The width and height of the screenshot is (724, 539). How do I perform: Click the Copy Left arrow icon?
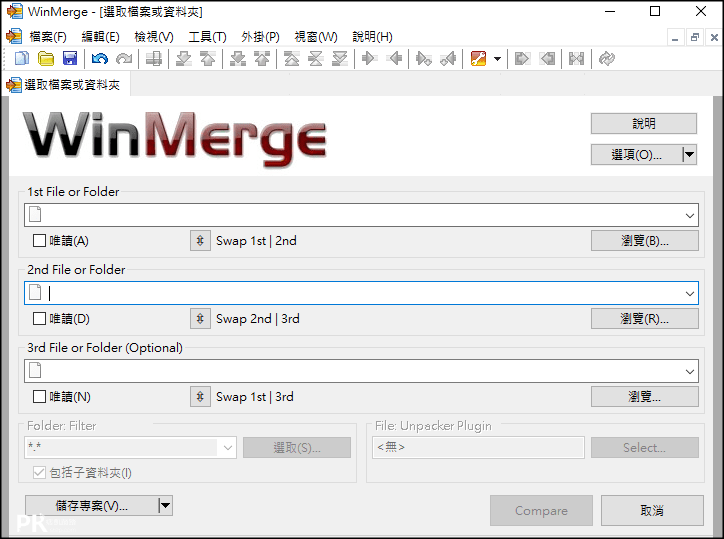tap(394, 59)
